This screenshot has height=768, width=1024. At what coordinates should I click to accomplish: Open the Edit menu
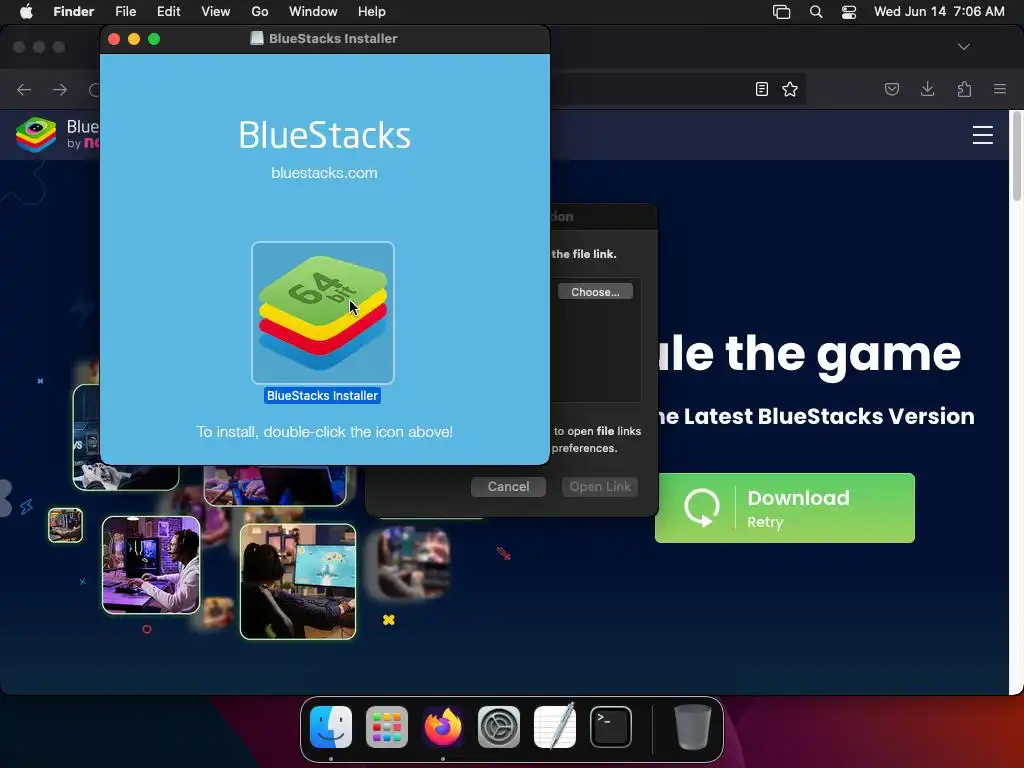pos(168,12)
